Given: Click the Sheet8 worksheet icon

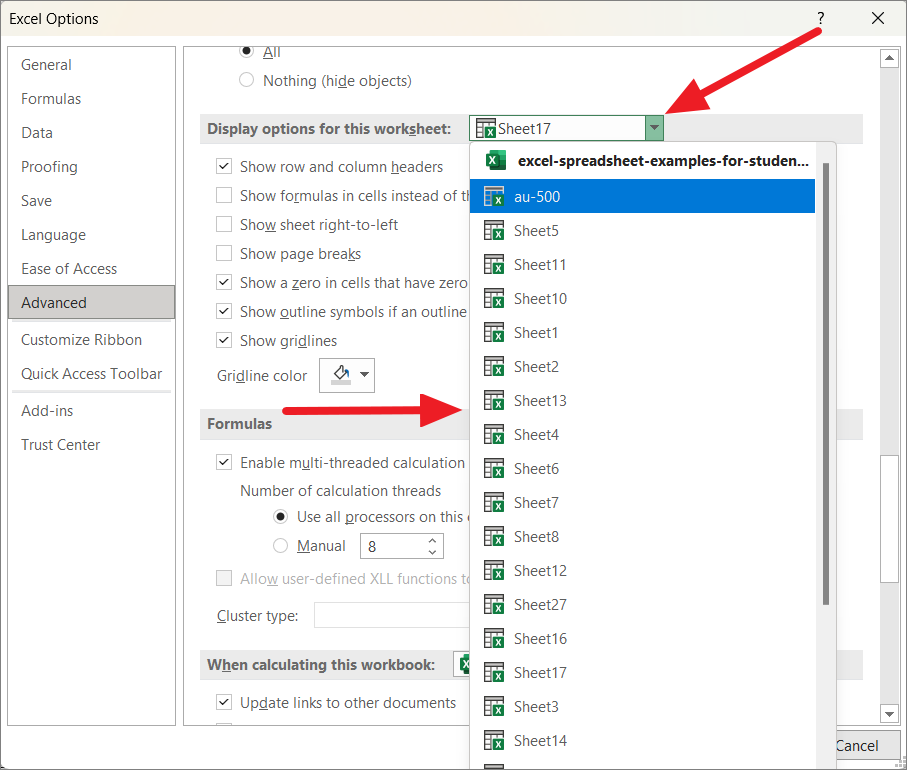Looking at the screenshot, I should [494, 537].
